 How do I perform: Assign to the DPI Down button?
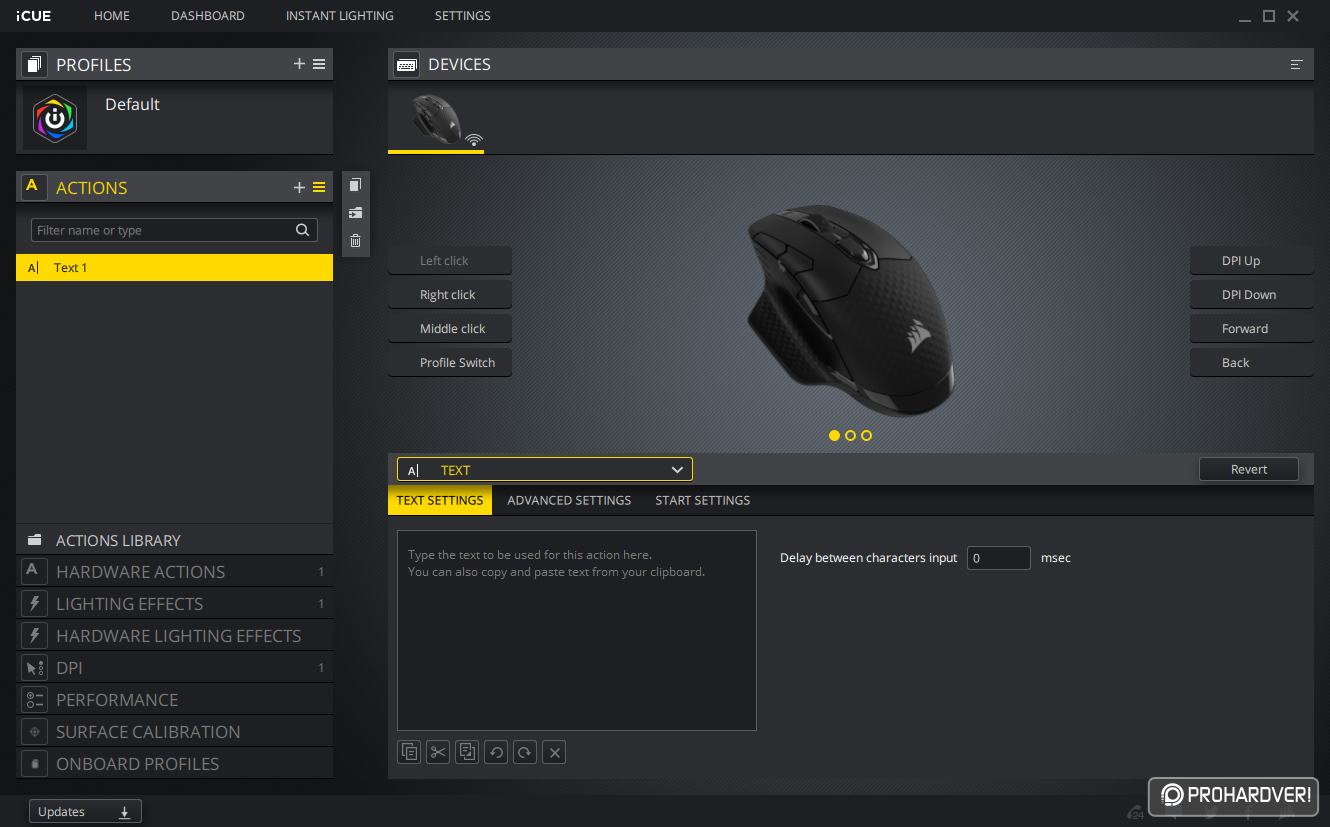[1251, 295]
